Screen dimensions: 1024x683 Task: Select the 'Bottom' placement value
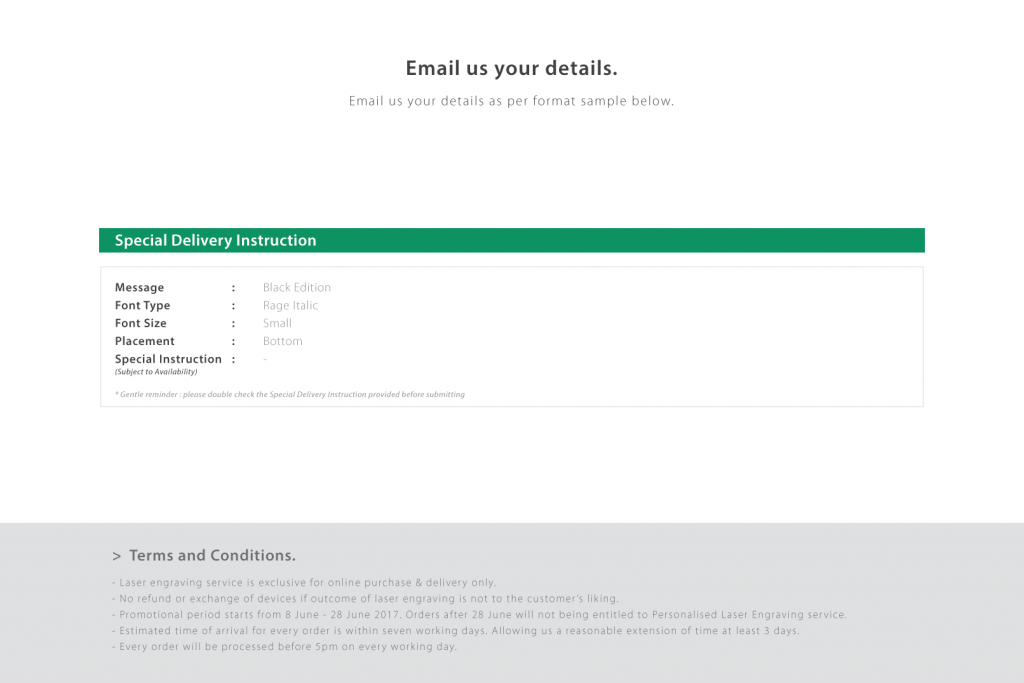tap(282, 341)
